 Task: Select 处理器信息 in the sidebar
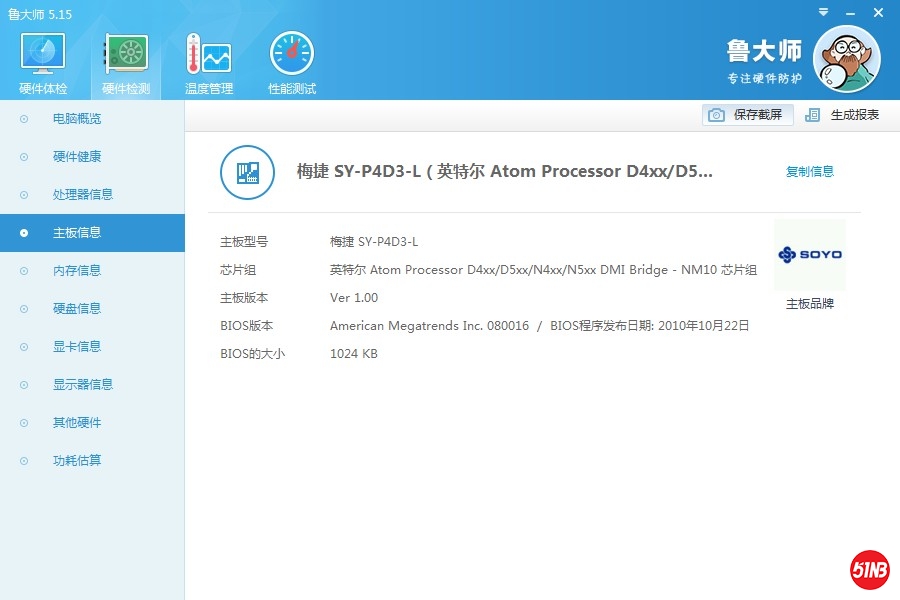click(x=83, y=195)
